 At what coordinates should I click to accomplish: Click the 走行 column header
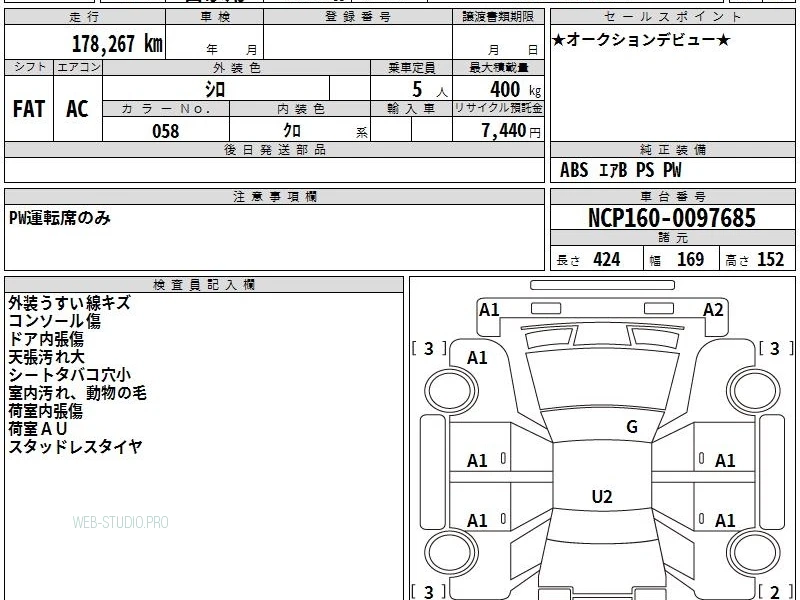[x=85, y=17]
